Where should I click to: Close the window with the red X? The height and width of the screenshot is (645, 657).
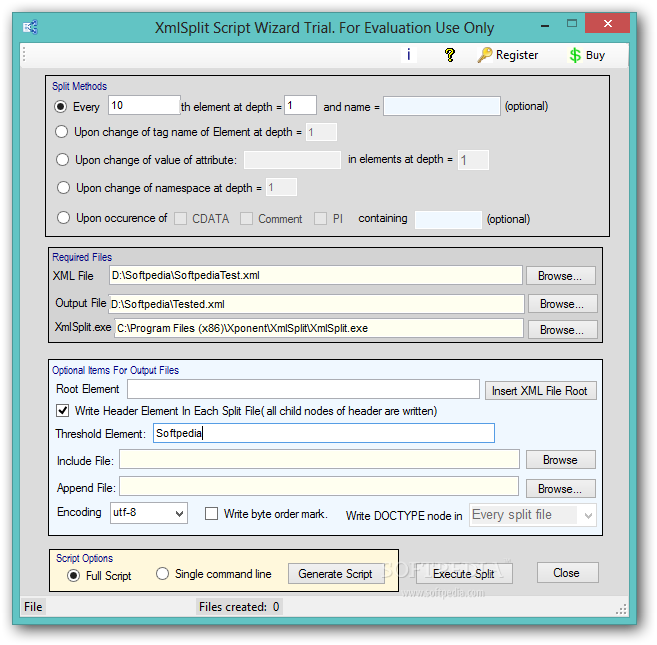coord(608,23)
